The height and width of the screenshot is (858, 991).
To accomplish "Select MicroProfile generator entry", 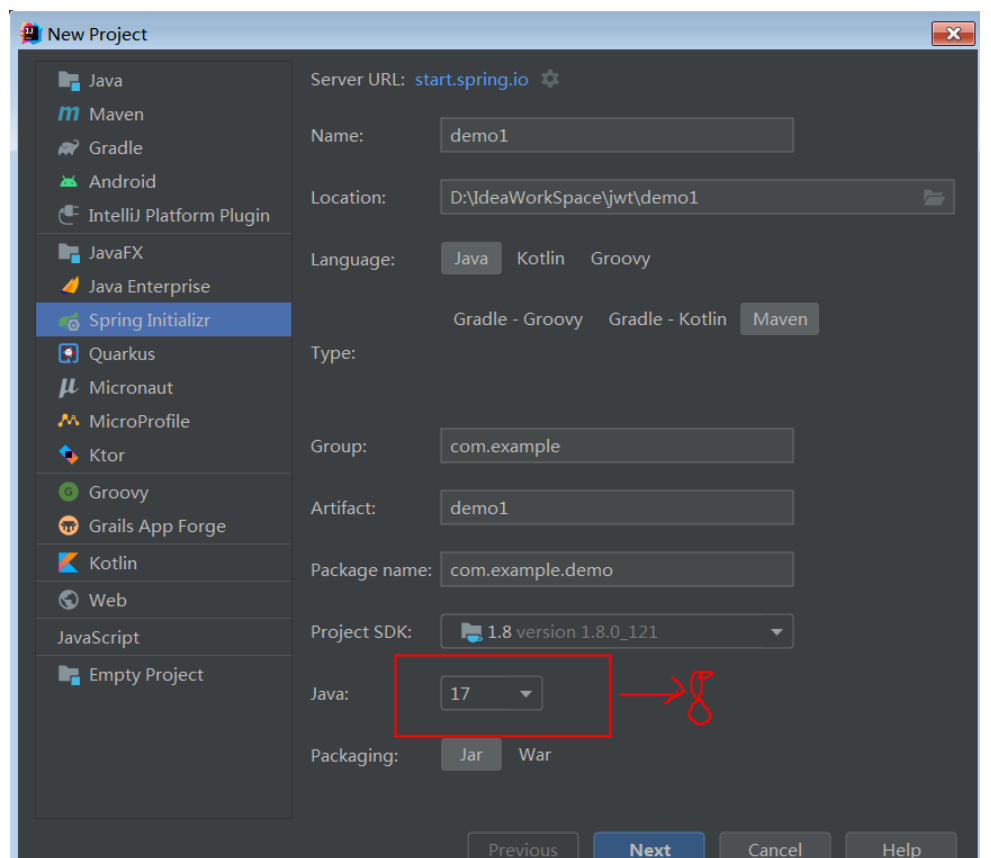I will pos(164,421).
